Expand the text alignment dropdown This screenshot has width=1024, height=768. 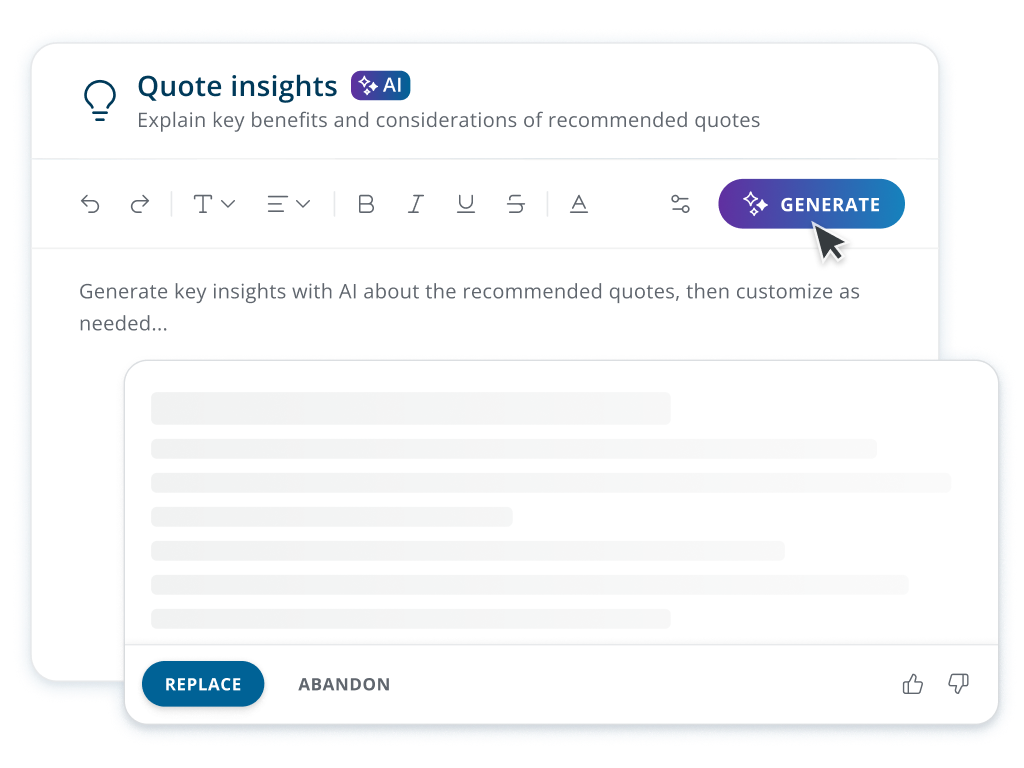(x=288, y=205)
